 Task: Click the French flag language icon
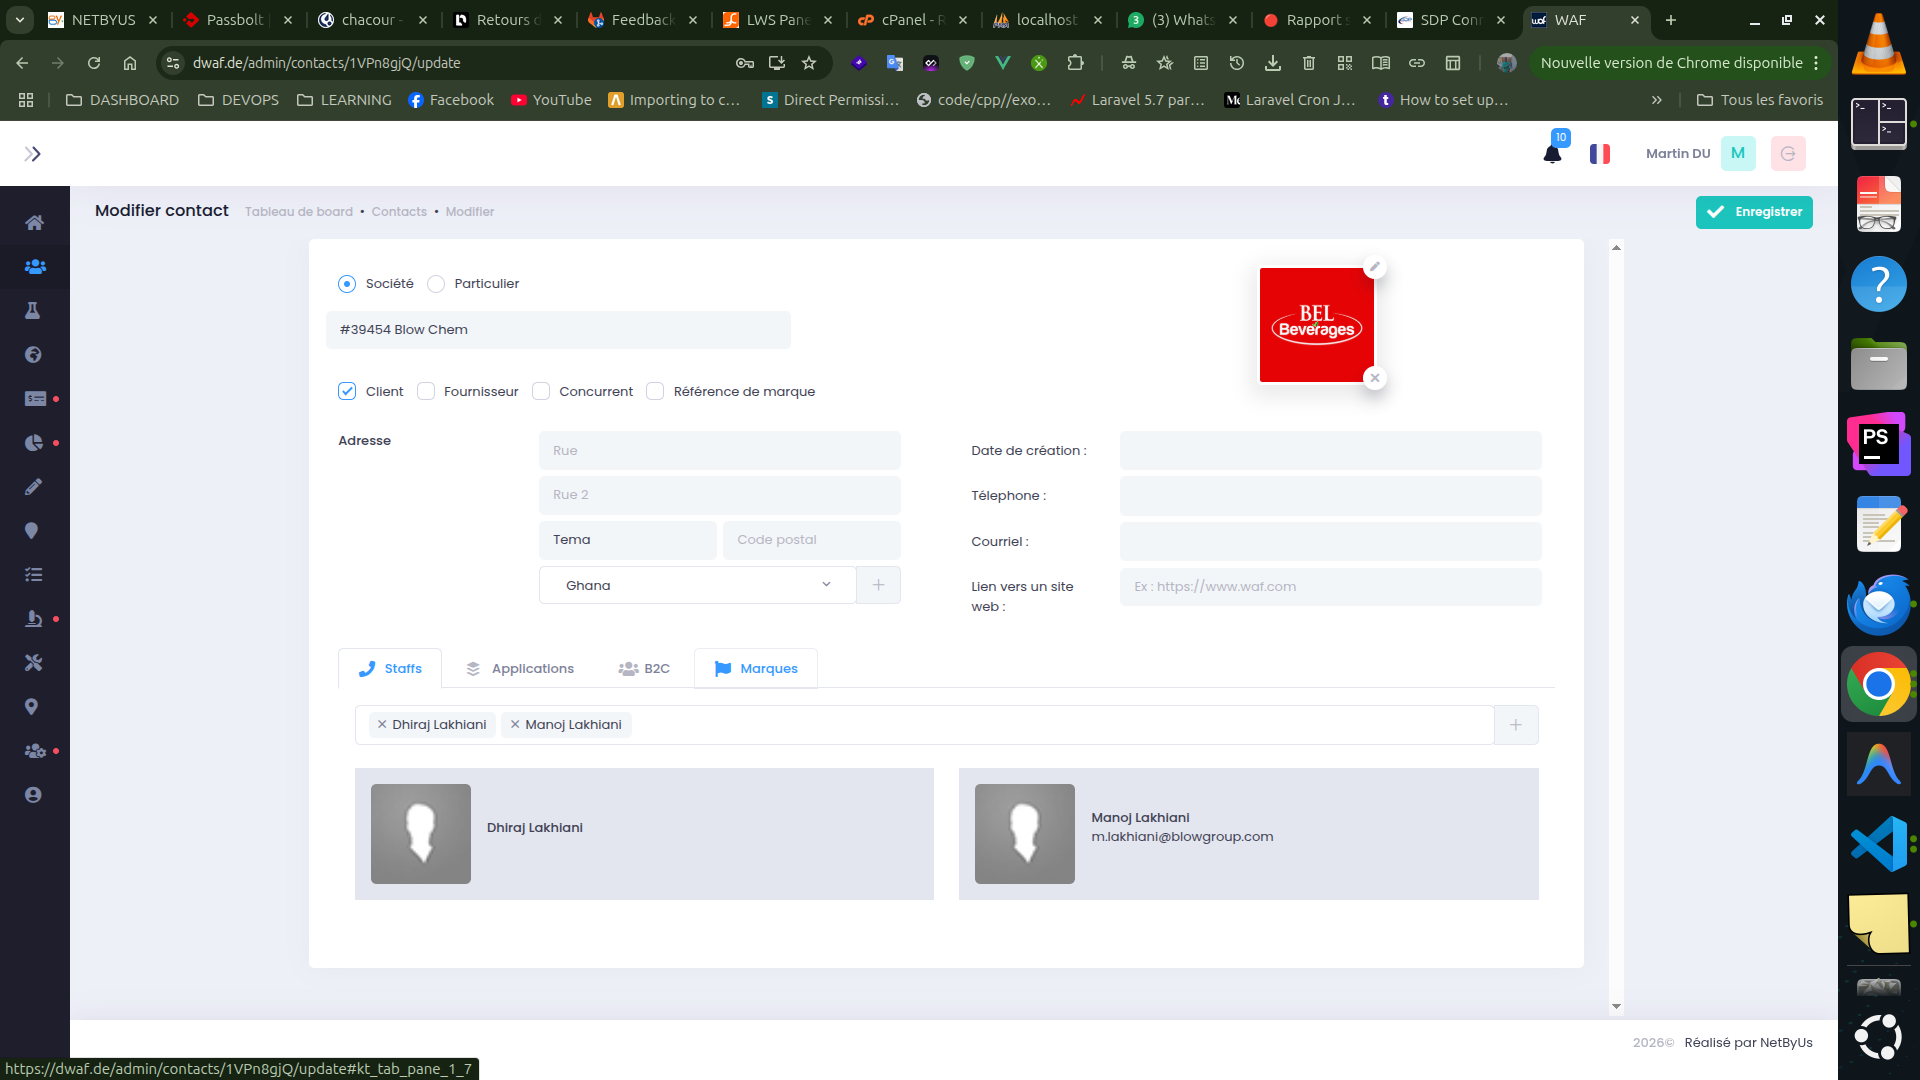click(x=1600, y=154)
